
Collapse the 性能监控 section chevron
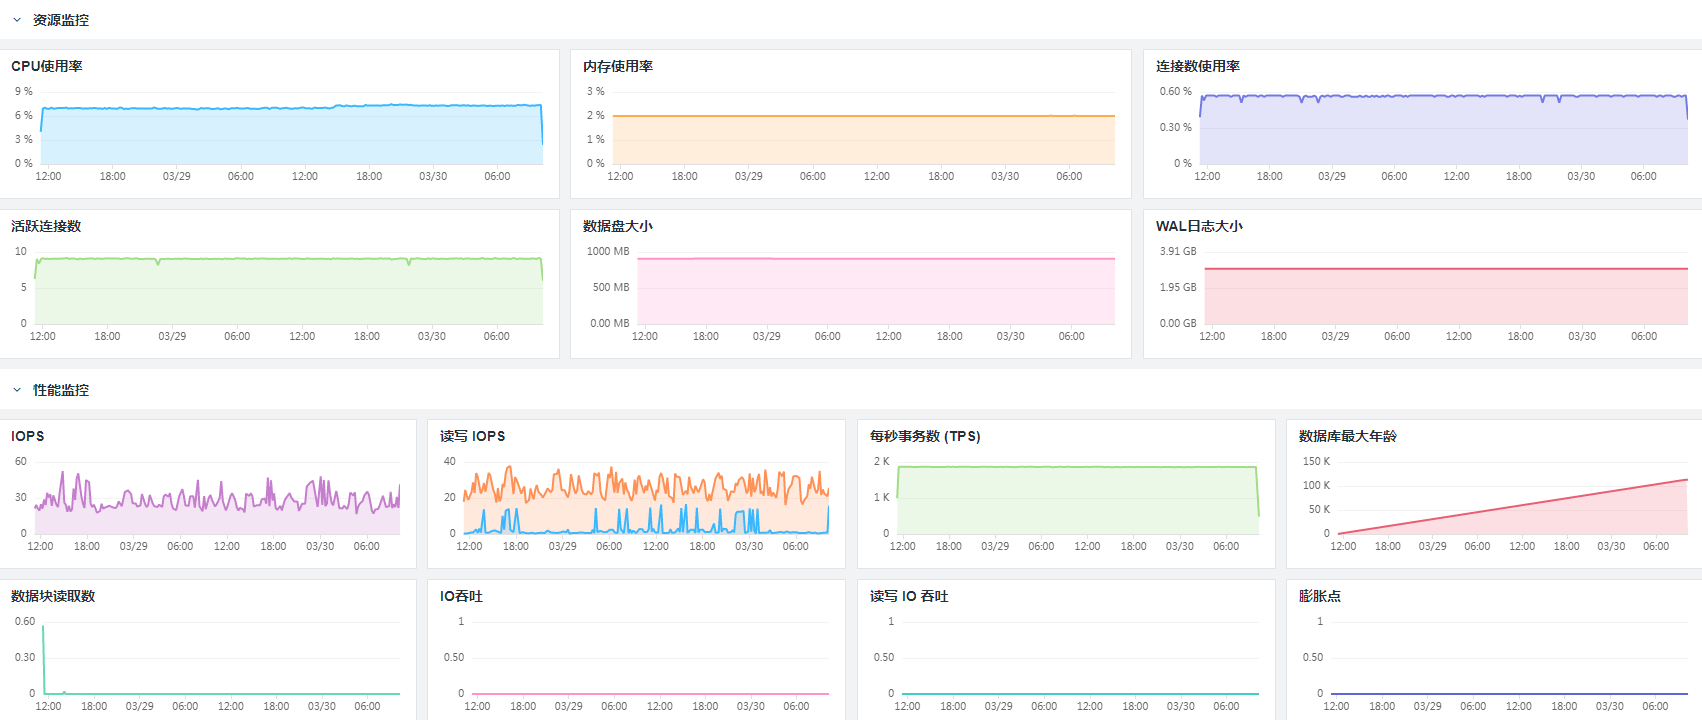click(x=17, y=390)
